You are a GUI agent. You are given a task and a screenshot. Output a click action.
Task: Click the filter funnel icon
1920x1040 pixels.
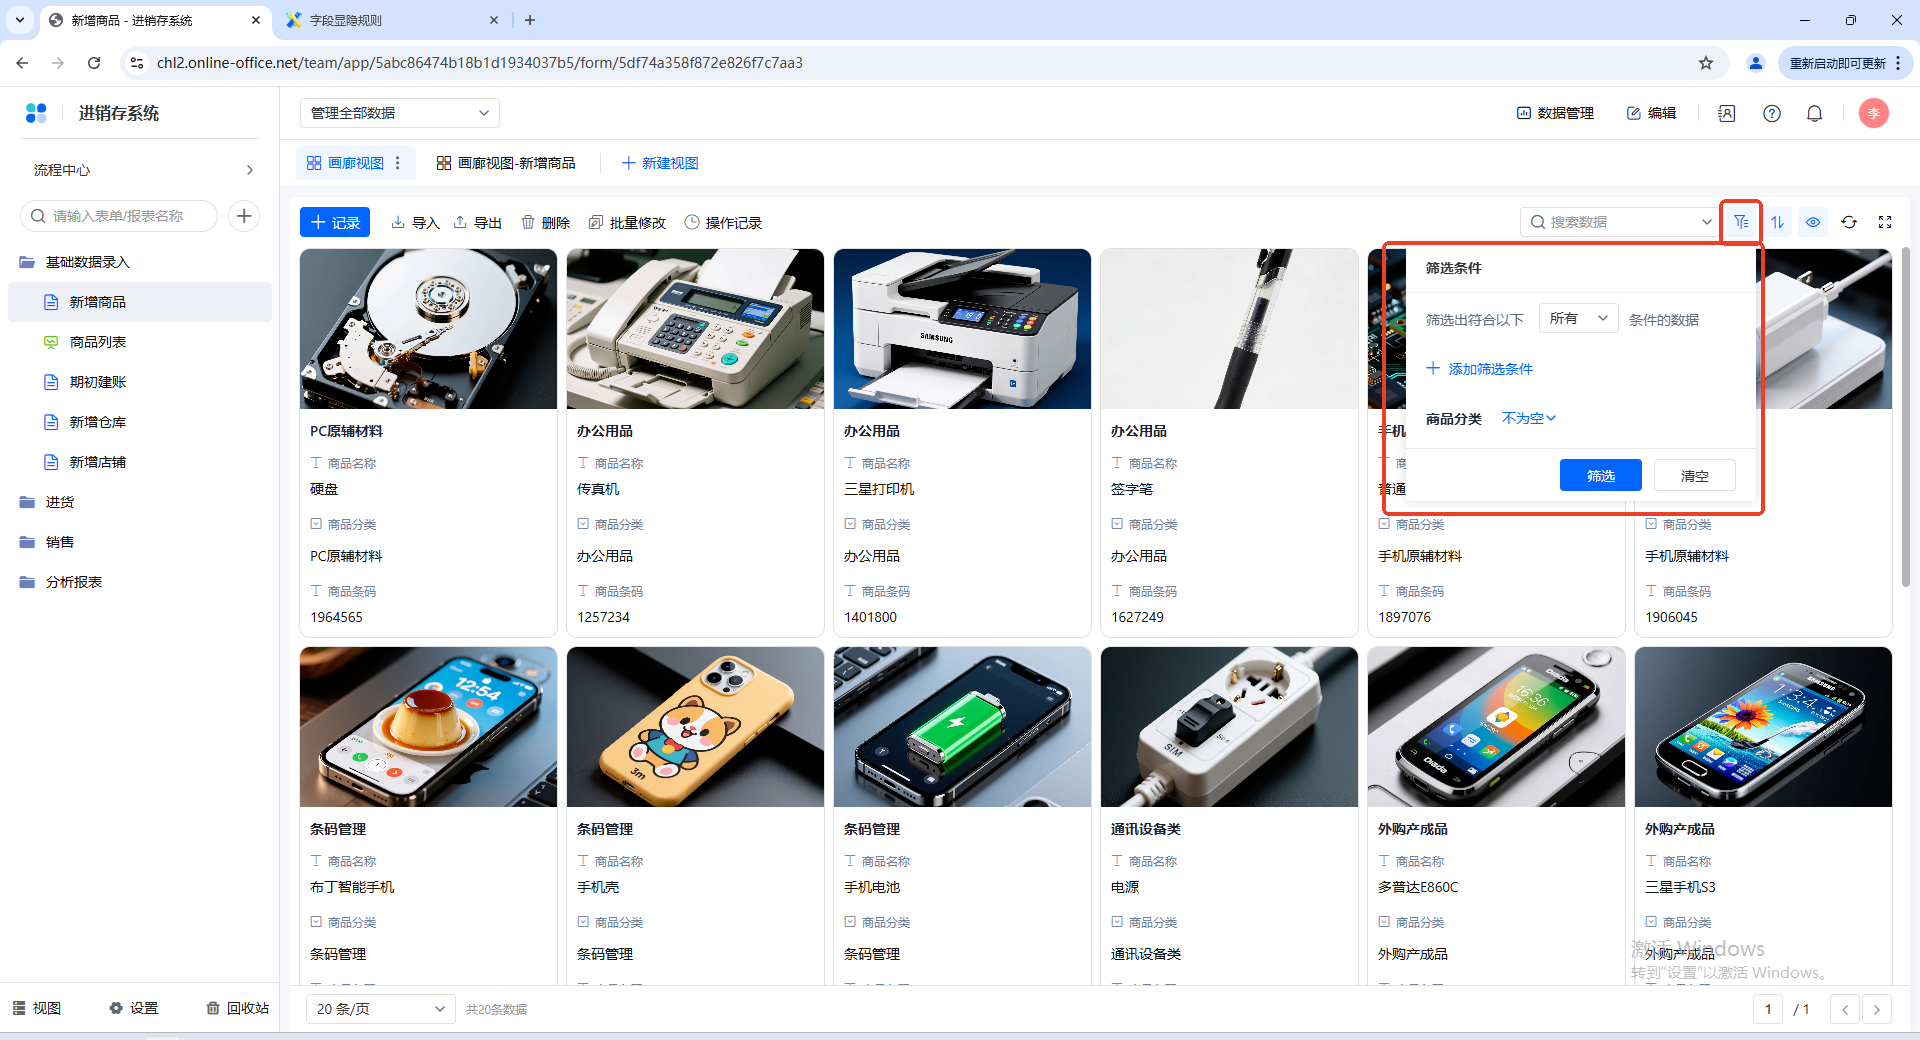point(1741,222)
